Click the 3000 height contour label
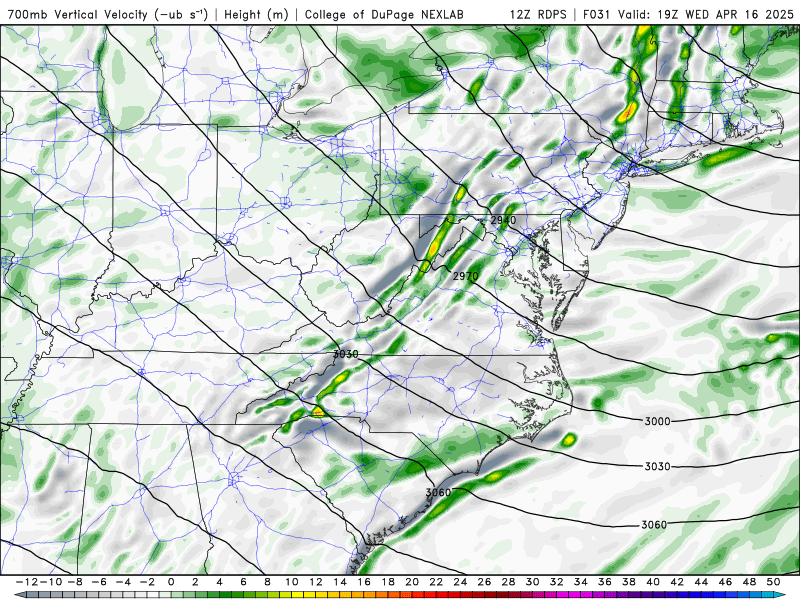Image resolution: width=800 pixels, height=600 pixels. [x=657, y=421]
